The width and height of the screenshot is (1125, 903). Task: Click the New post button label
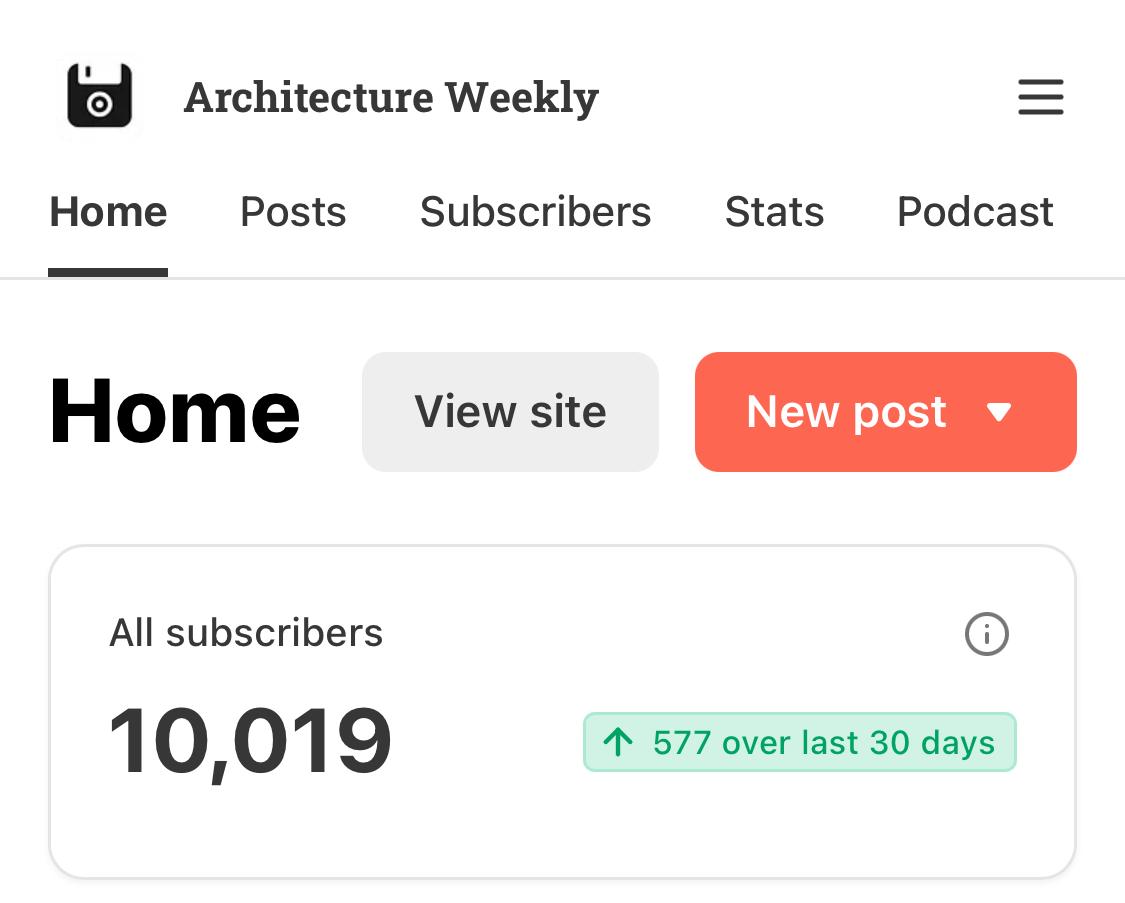[847, 412]
